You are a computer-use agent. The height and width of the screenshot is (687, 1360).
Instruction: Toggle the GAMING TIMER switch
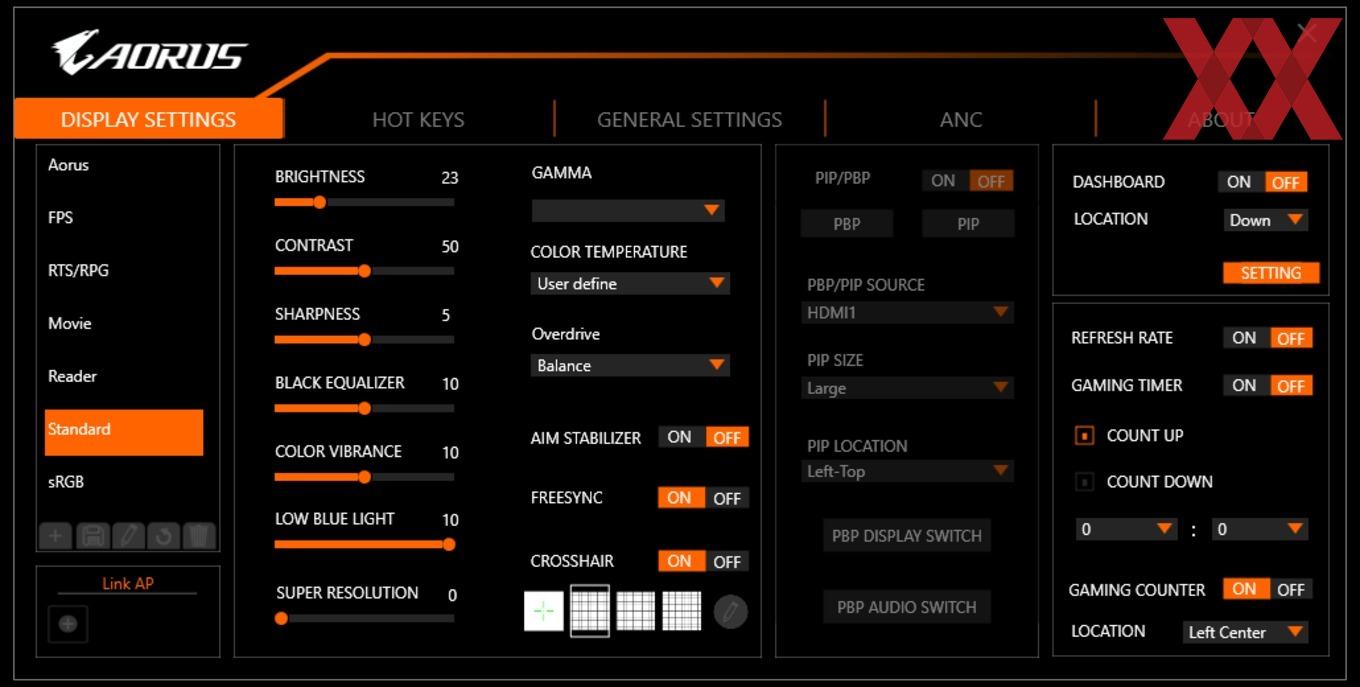[x=1268, y=385]
